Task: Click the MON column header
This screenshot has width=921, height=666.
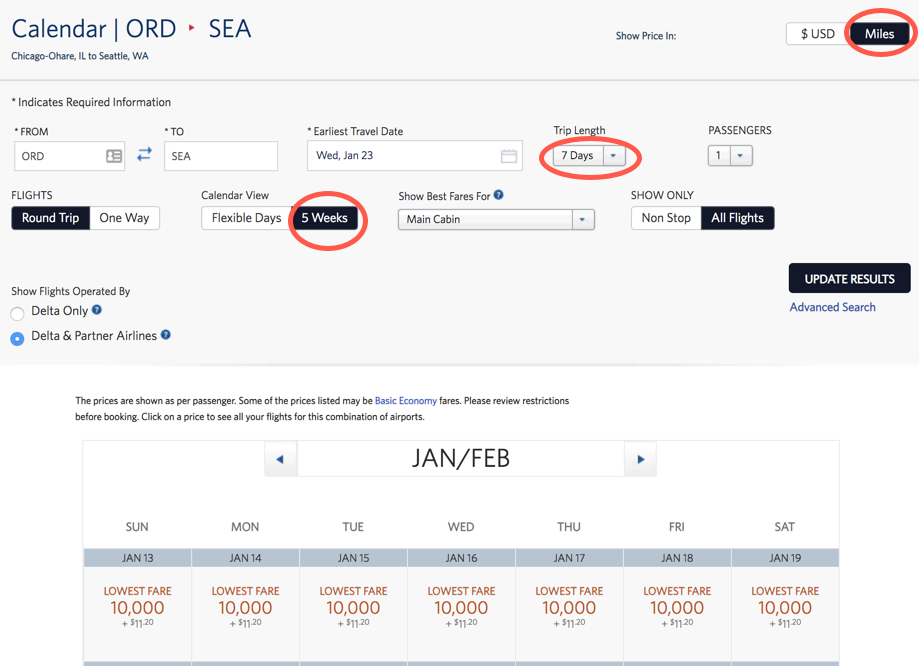Action: click(x=245, y=527)
